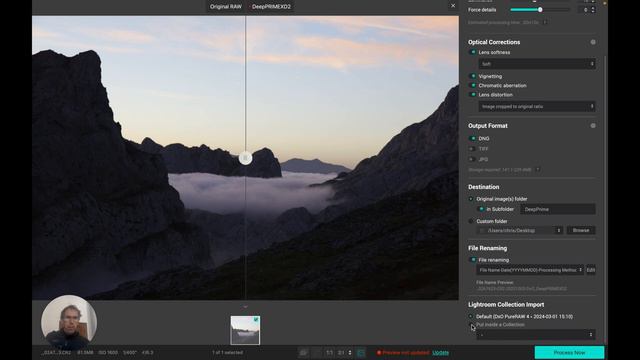Viewport: 640px width, 360px height.
Task: Select Original image(s) folder destination
Action: (x=471, y=199)
